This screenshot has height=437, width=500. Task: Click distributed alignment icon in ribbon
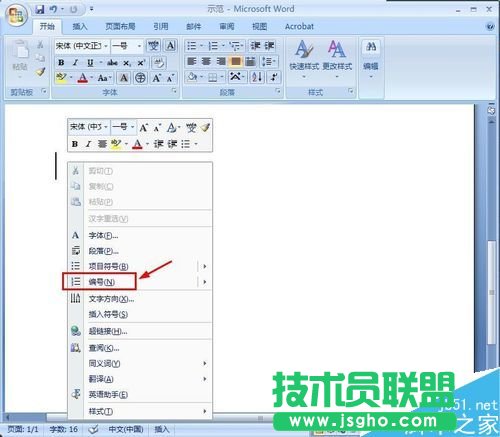coord(250,61)
